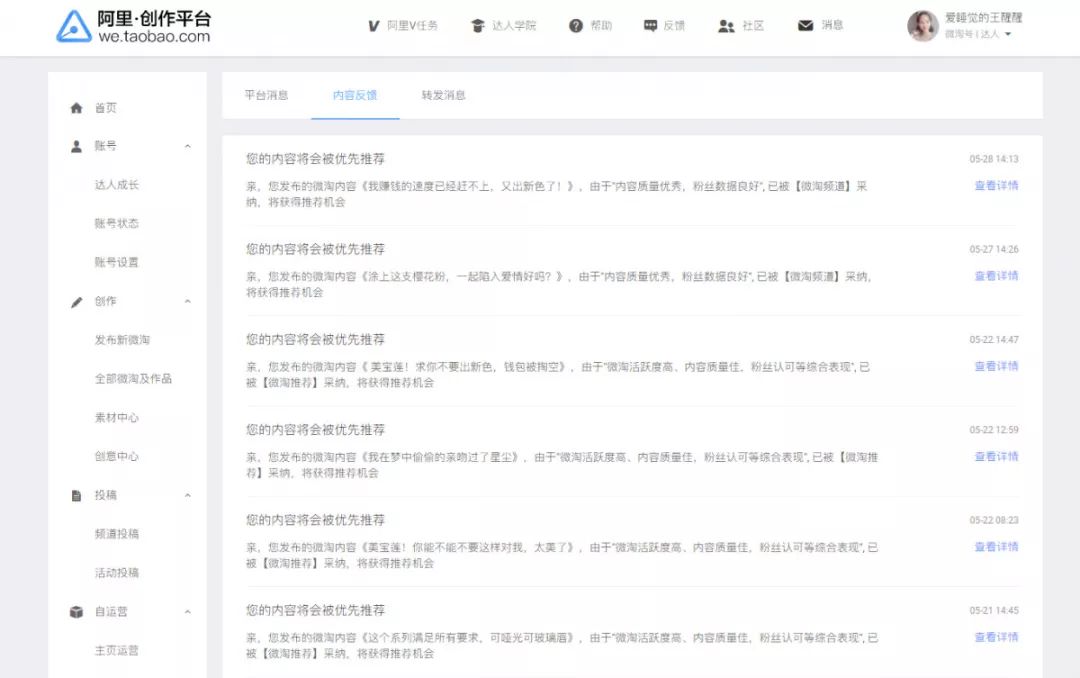Select the 创作 pen icon in sidebar
This screenshot has width=1080, height=678.
pyautogui.click(x=76, y=301)
